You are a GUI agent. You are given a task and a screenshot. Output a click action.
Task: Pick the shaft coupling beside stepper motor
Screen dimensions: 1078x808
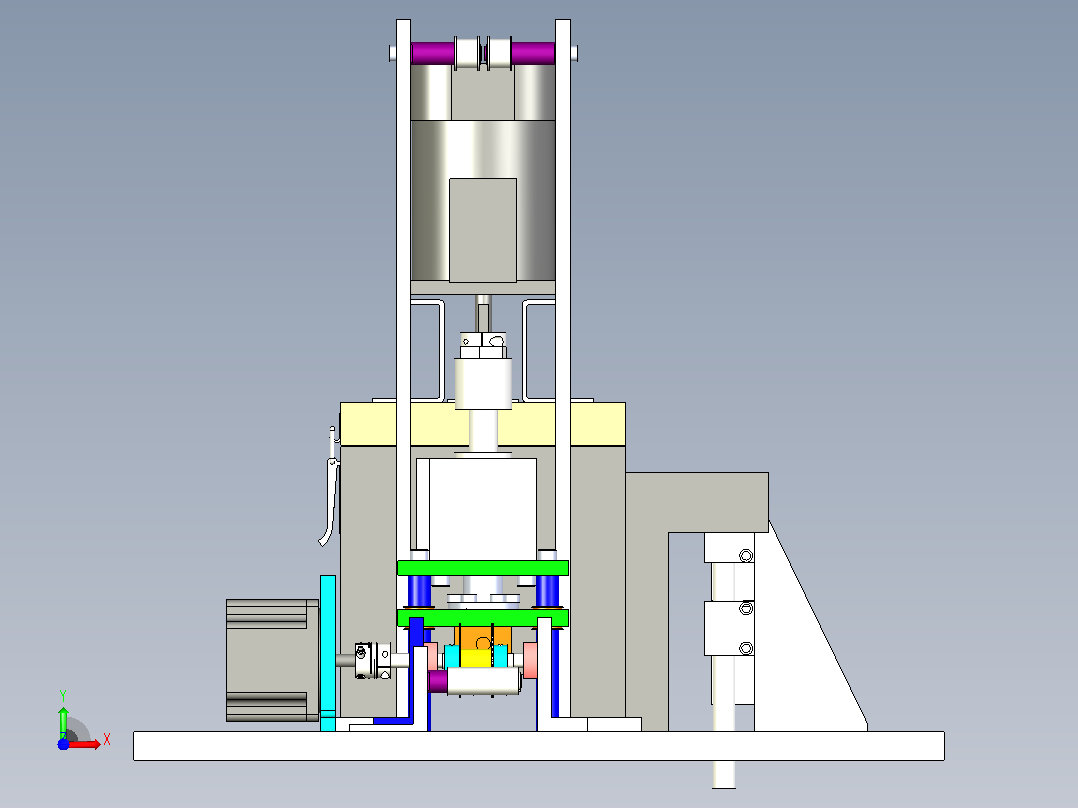pos(373,660)
